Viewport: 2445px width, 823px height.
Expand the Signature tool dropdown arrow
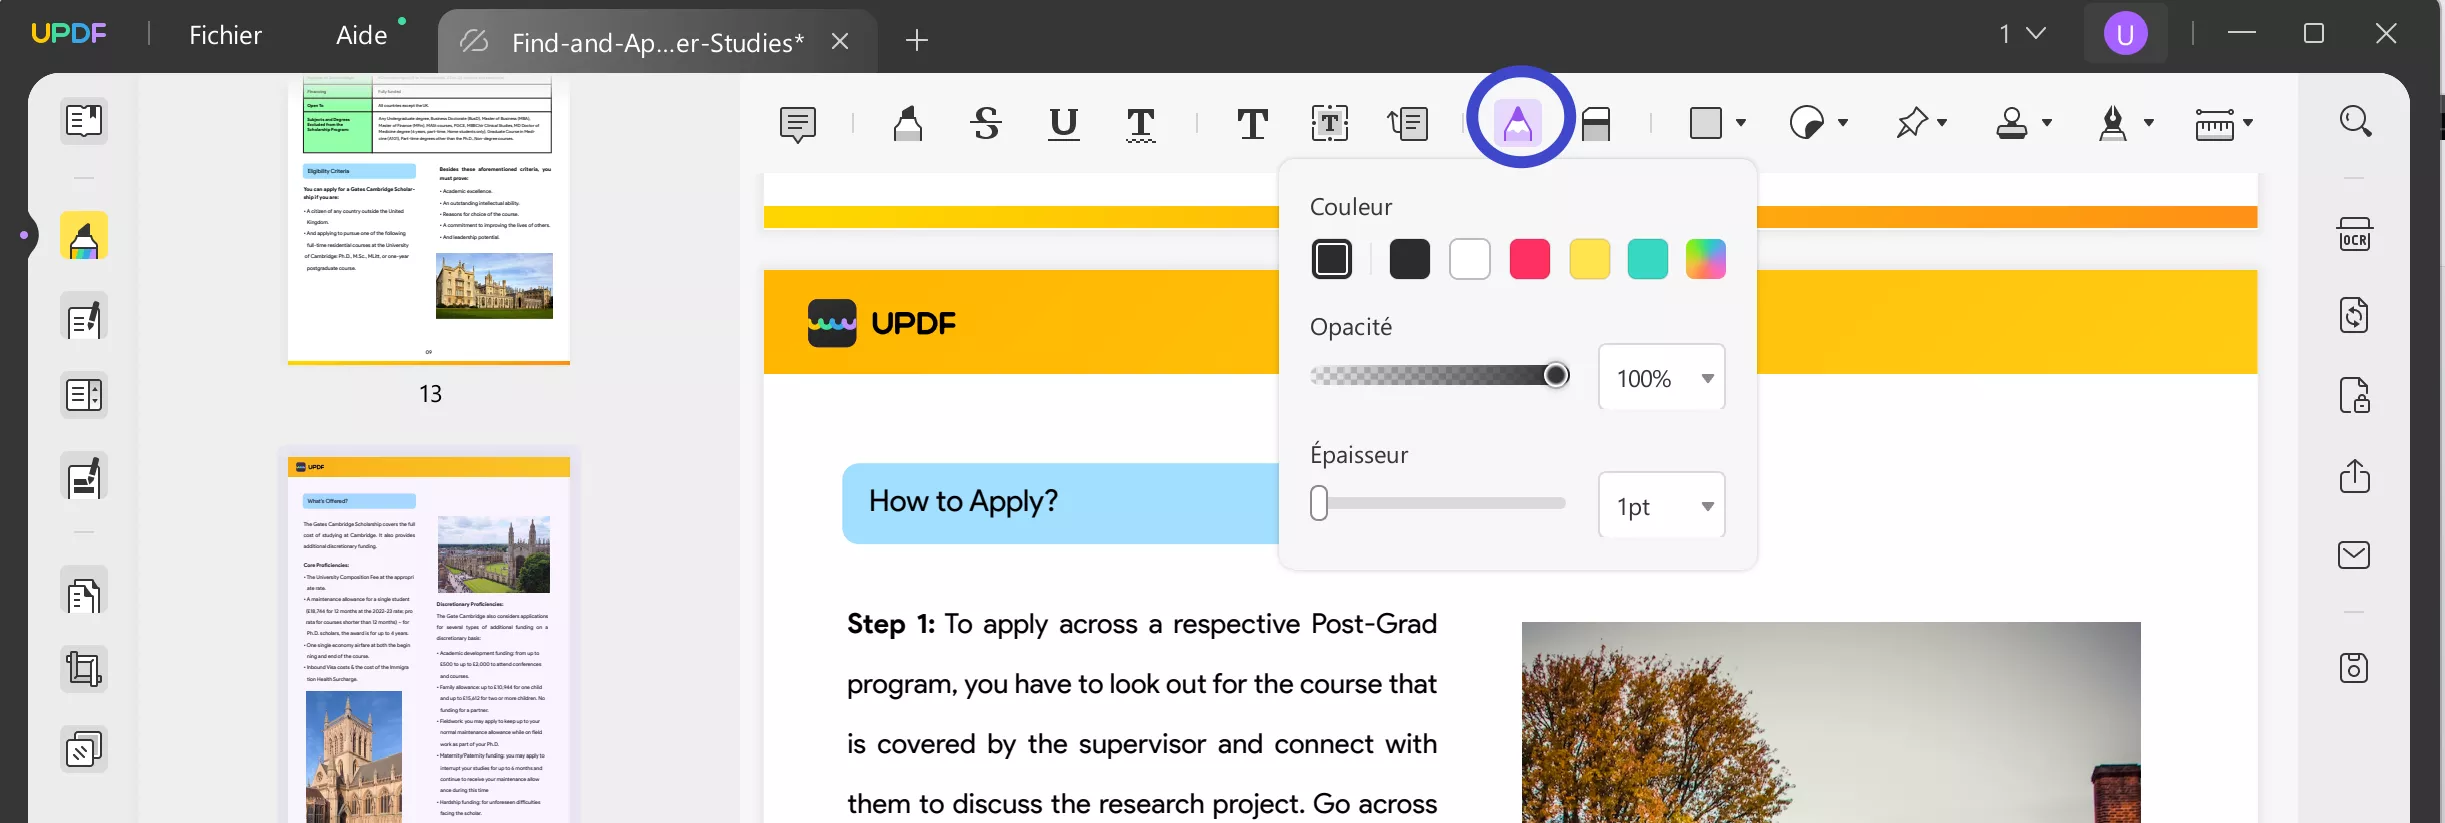pos(2149,123)
